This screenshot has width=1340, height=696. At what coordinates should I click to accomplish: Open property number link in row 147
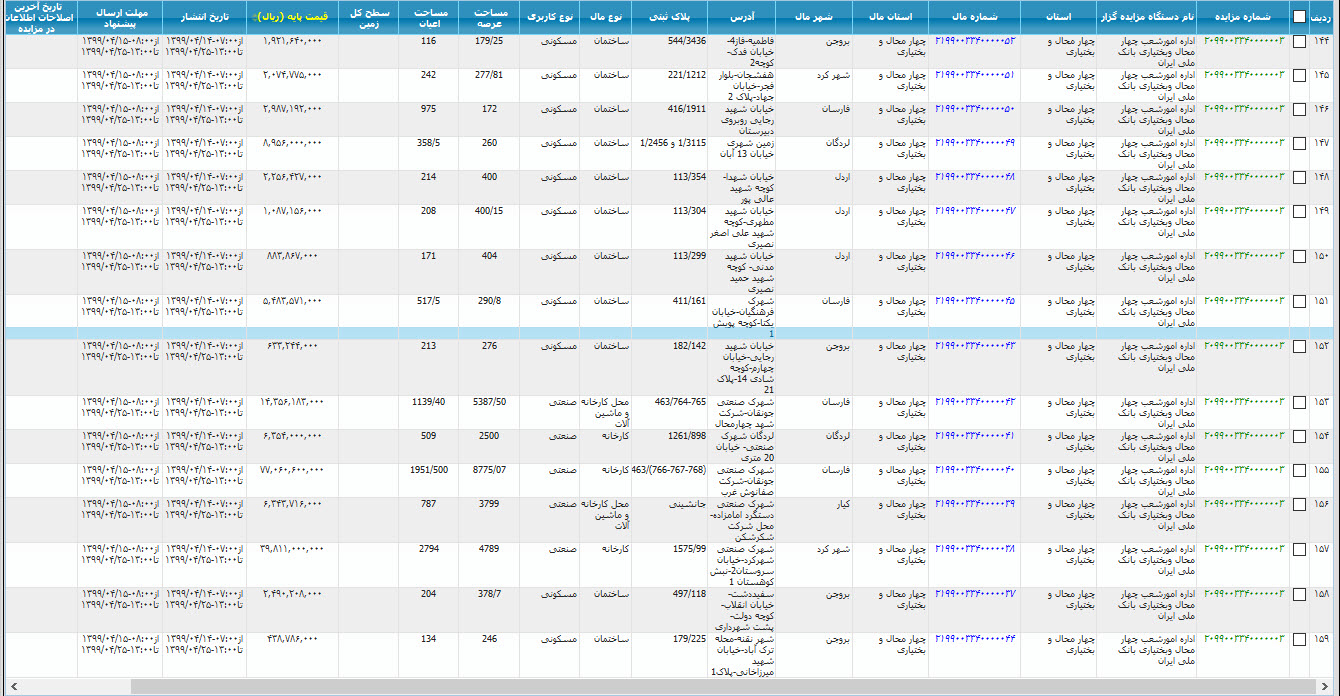[x=974, y=143]
